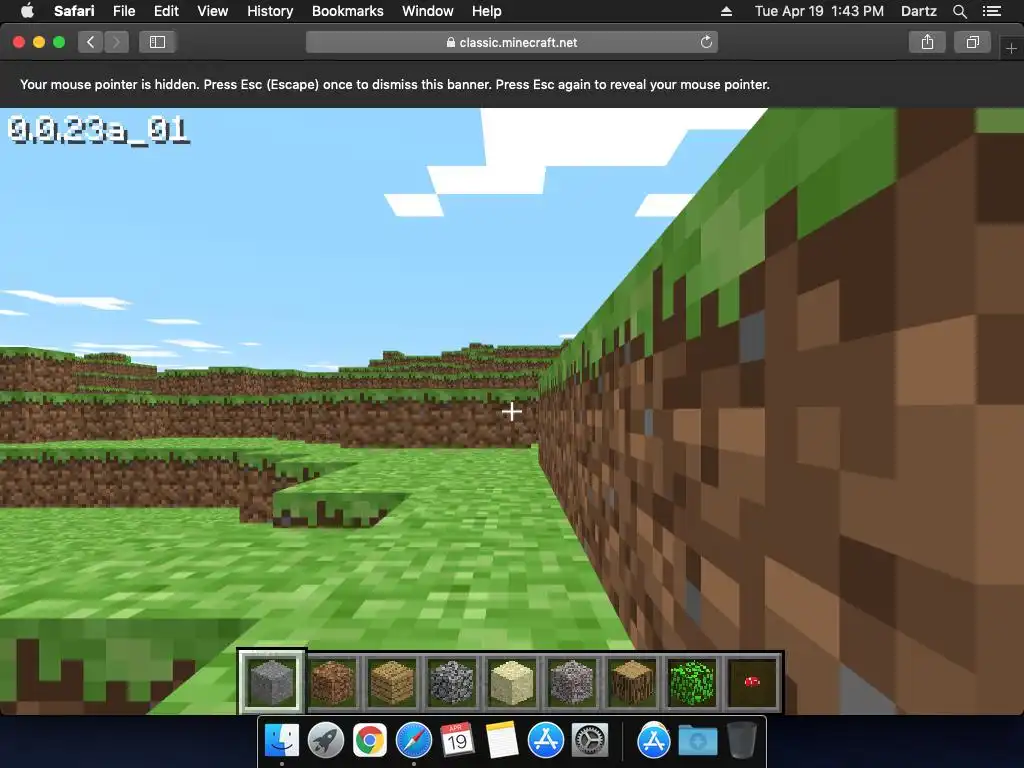The image size is (1024, 768).
Task: Open the Bookmarks menu
Action: (347, 11)
